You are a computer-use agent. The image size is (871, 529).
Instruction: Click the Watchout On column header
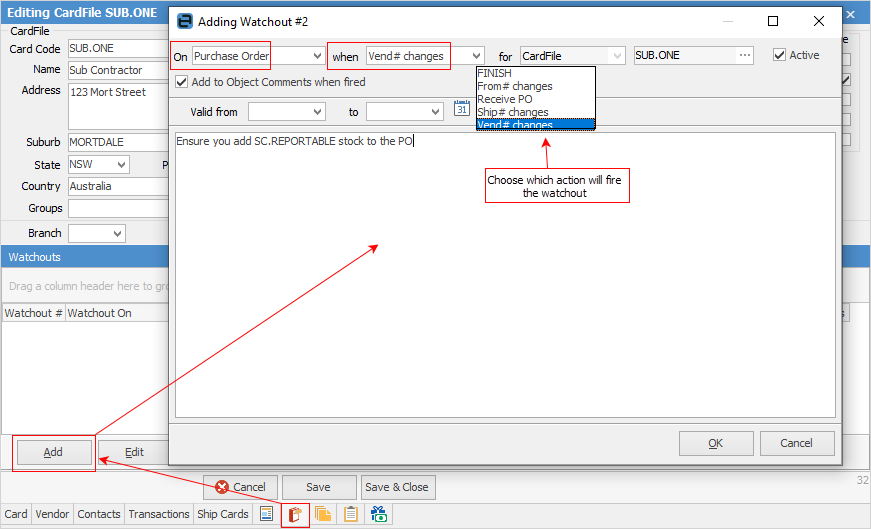pyautogui.click(x=117, y=313)
